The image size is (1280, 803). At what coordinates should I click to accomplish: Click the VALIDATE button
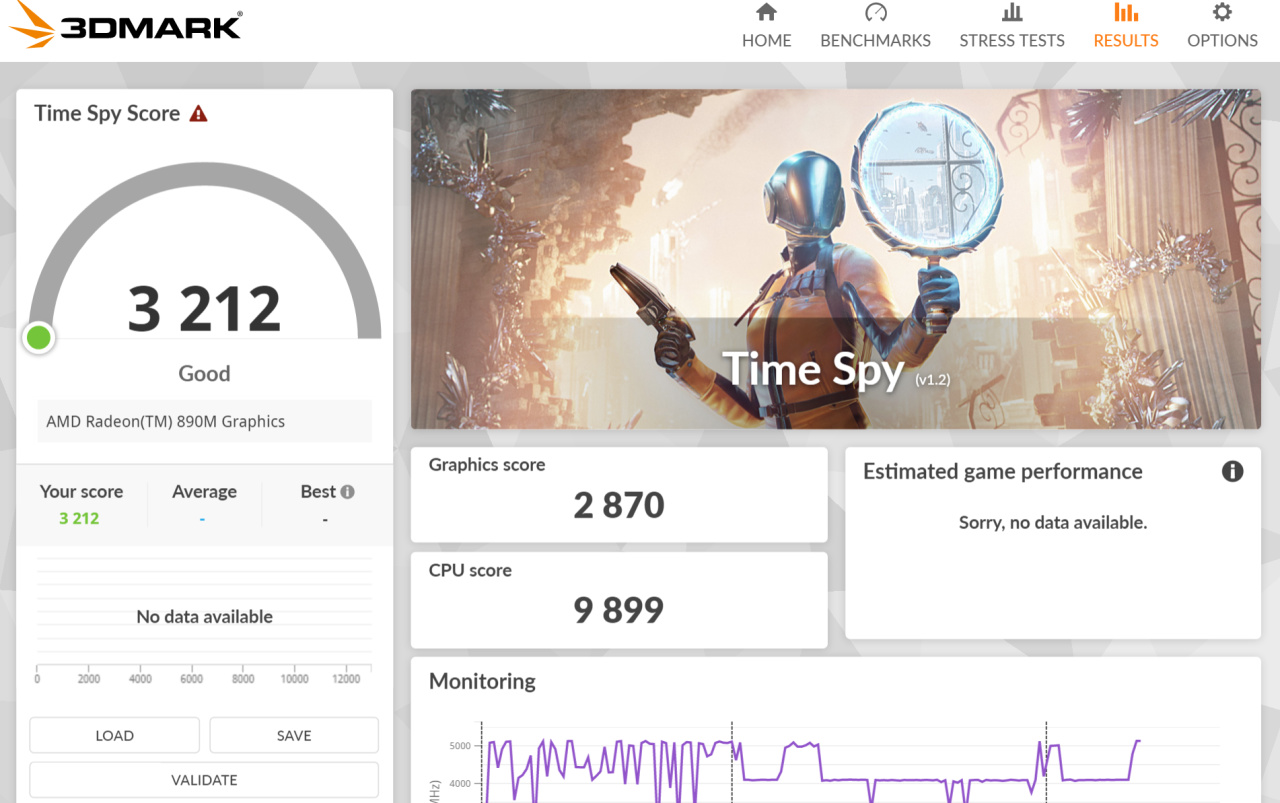(204, 780)
